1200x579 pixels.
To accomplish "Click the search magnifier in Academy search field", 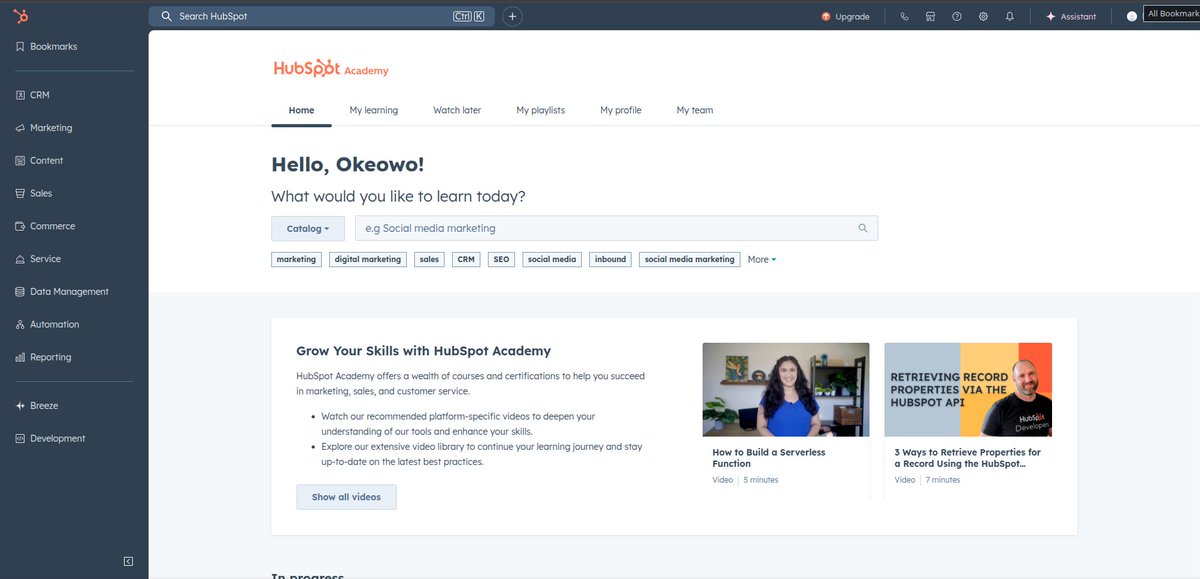I will pos(863,228).
